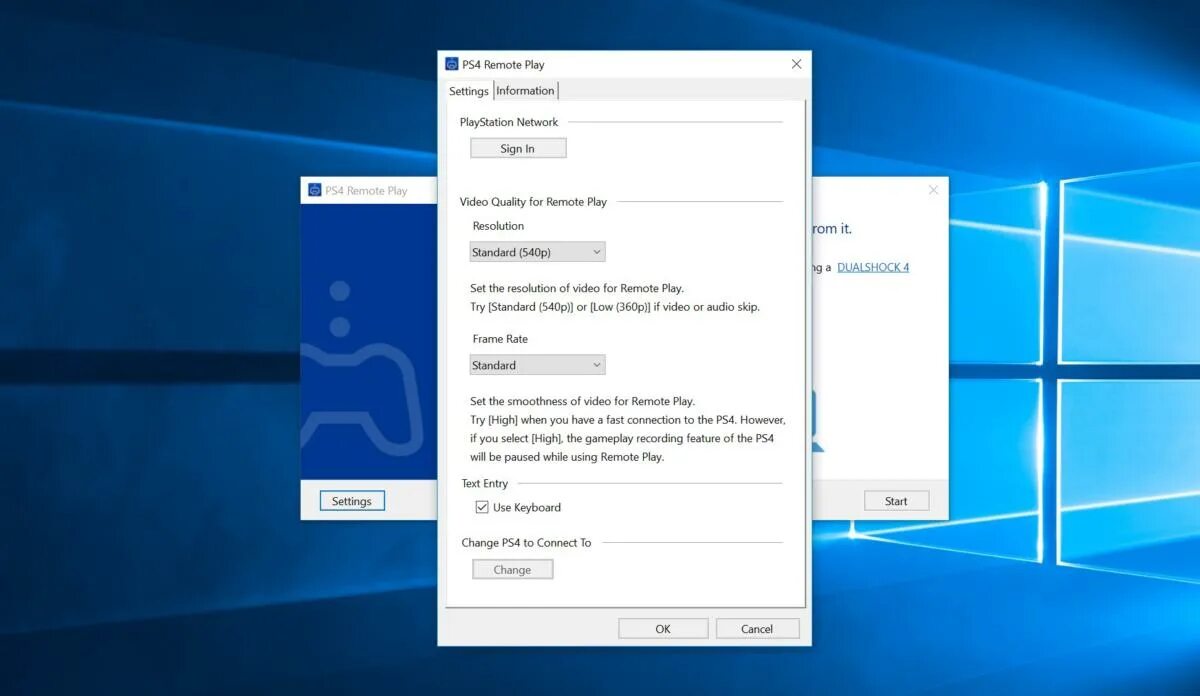The image size is (1200, 696).
Task: Click the PS4 Remote Play dialog title text
Action: [503, 64]
